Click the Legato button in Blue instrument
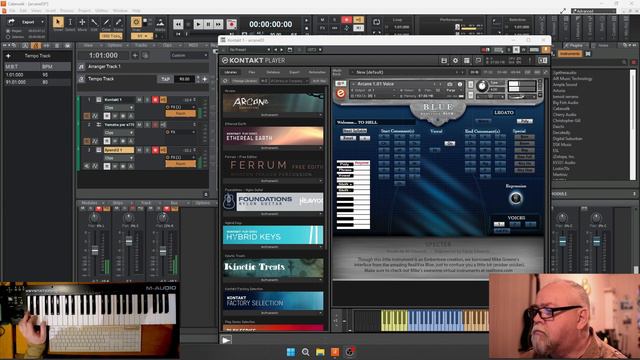 pyautogui.click(x=504, y=113)
